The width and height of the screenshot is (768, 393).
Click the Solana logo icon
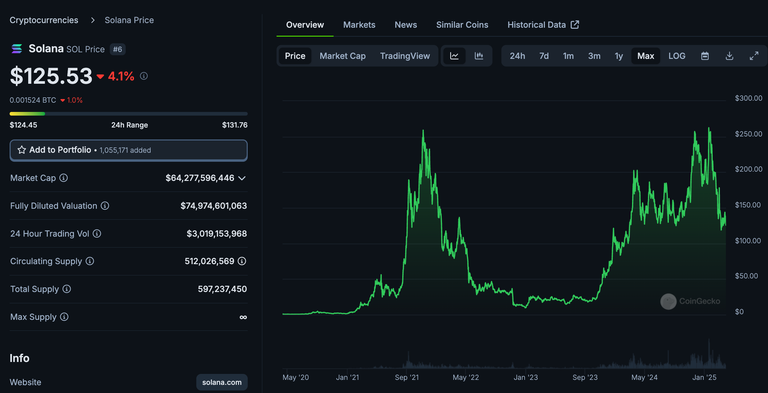point(17,49)
